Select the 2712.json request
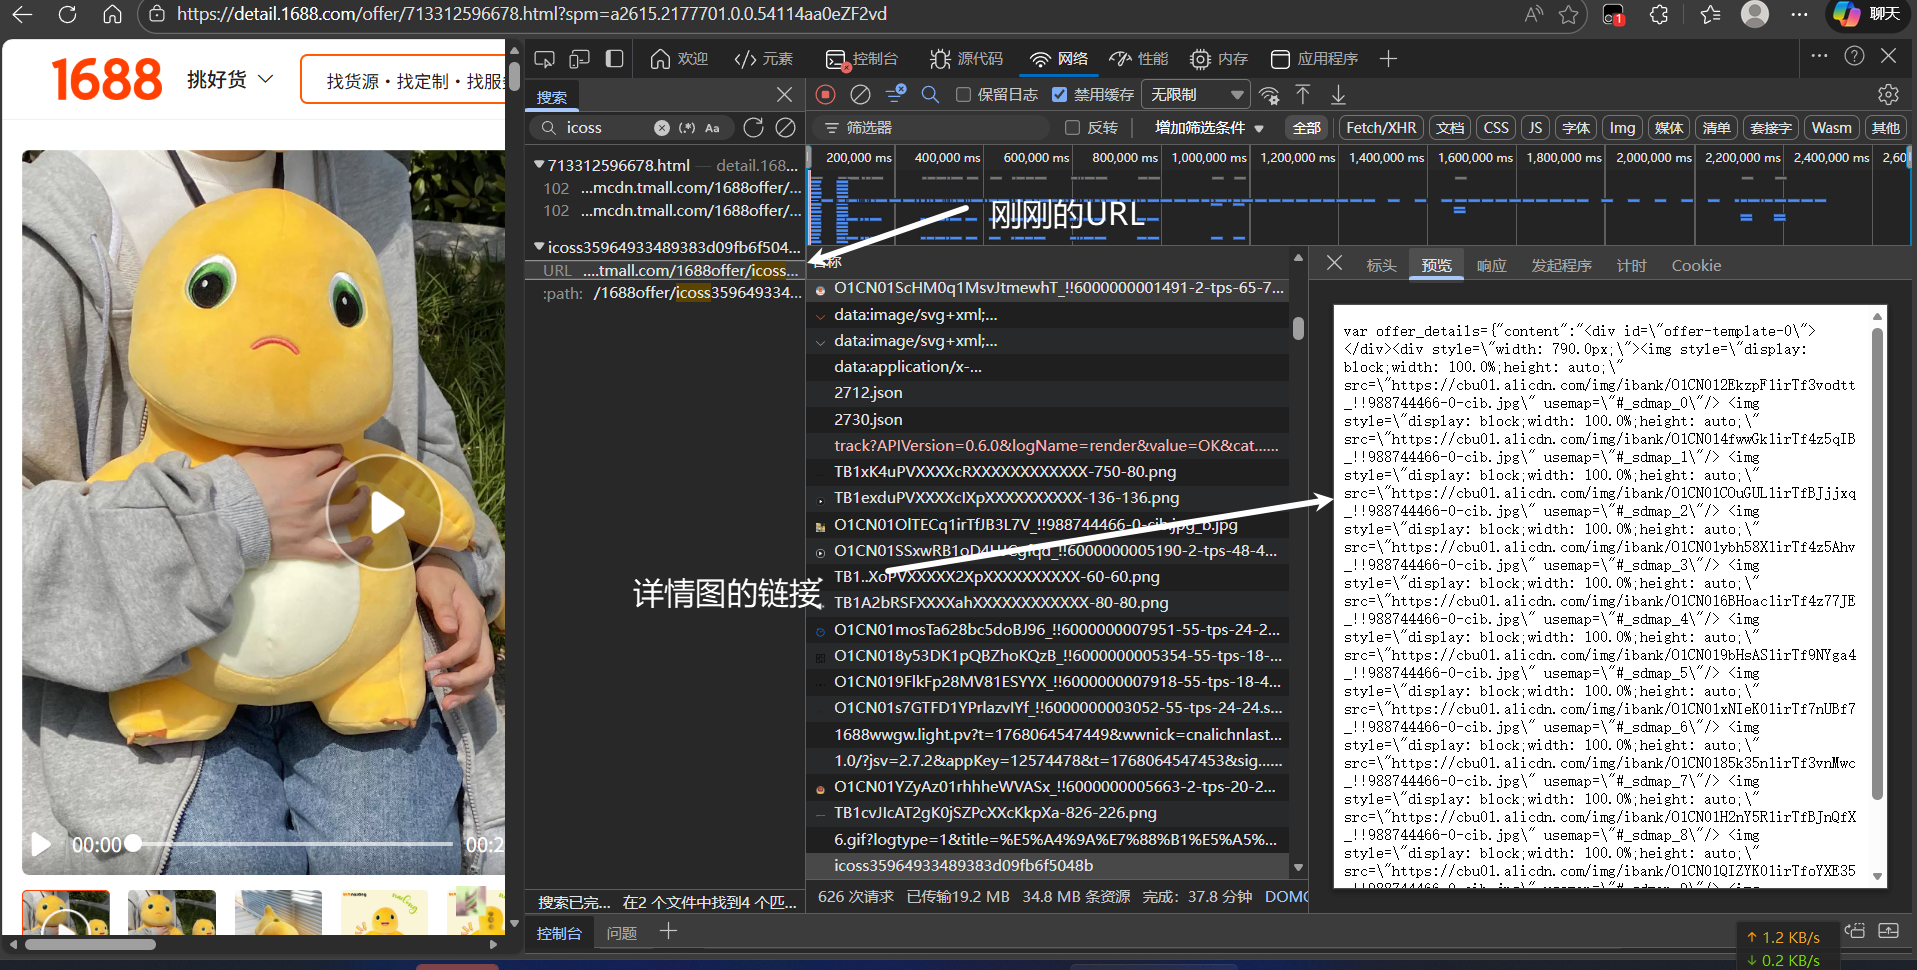The width and height of the screenshot is (1917, 970). [868, 393]
